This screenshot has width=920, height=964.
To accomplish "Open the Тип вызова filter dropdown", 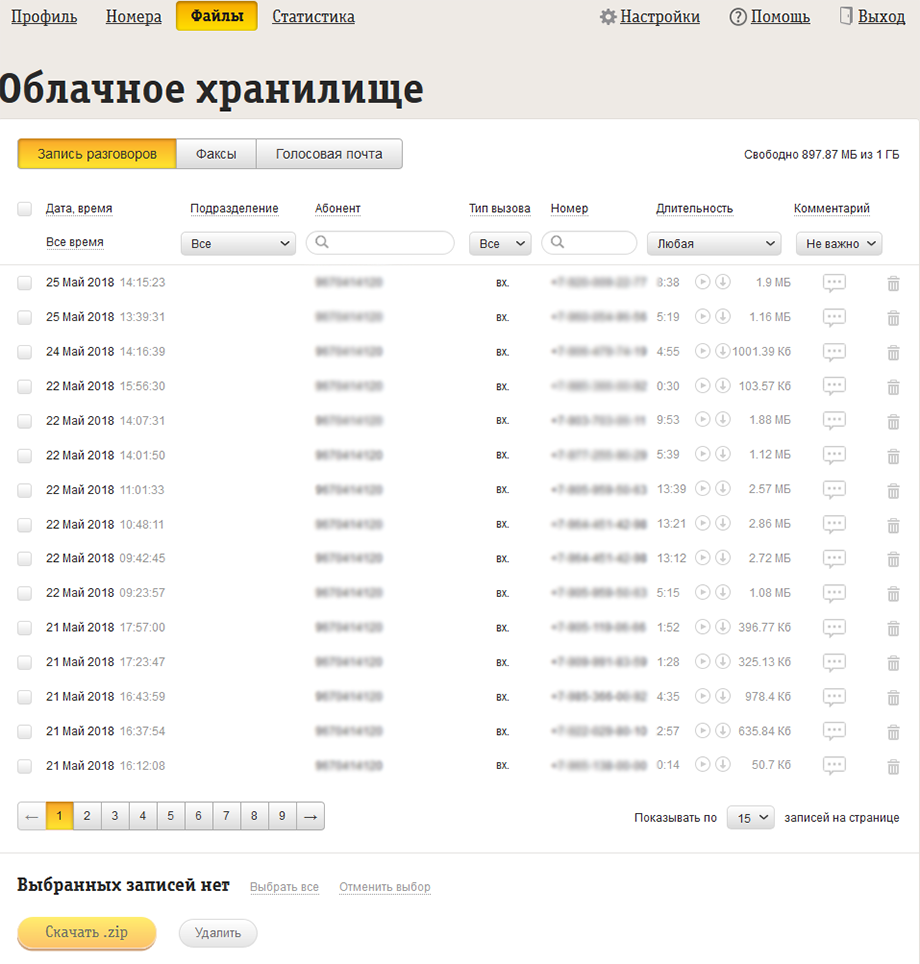I will tap(500, 243).
